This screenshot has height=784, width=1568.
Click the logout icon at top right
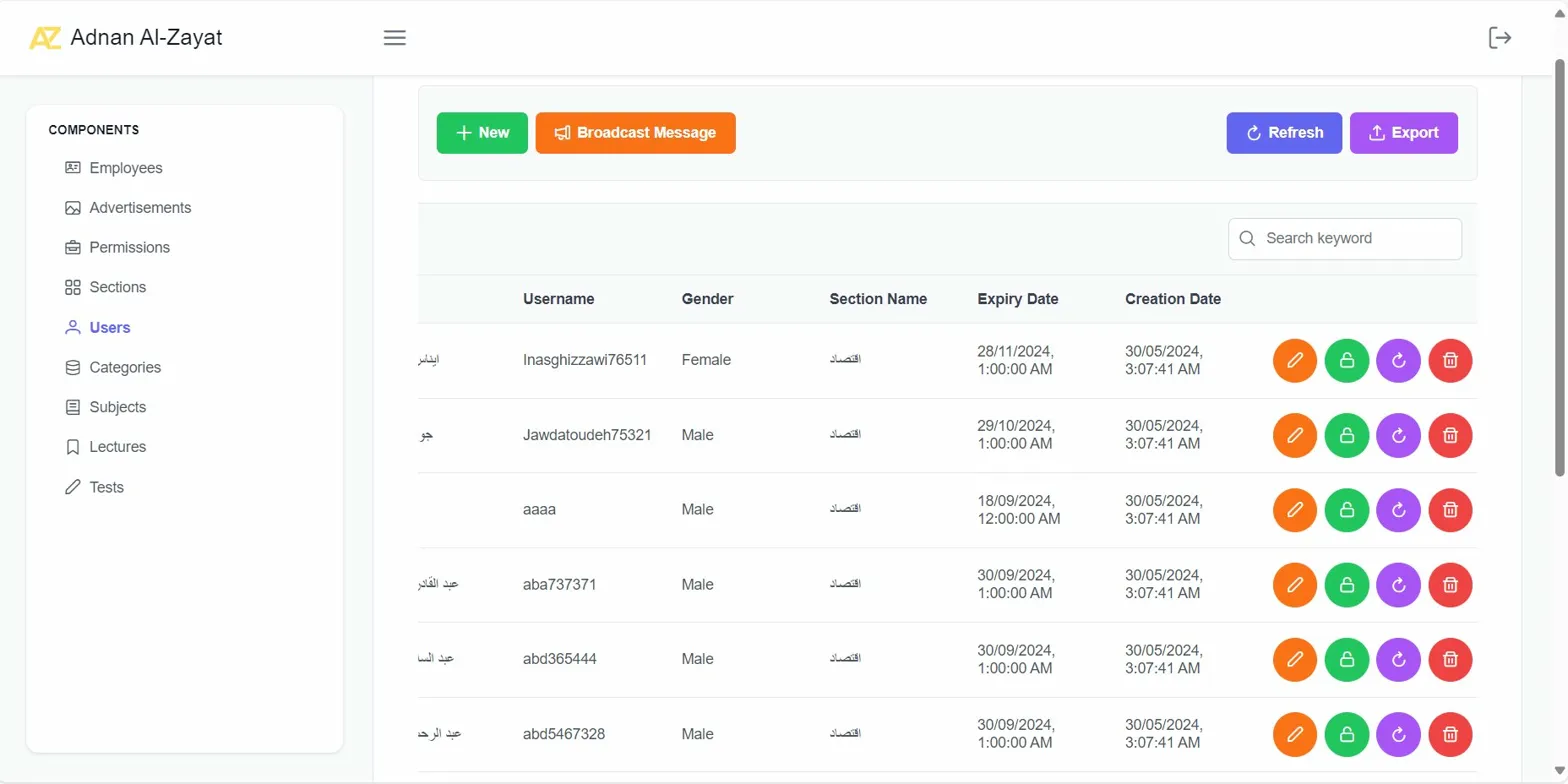tap(1499, 38)
